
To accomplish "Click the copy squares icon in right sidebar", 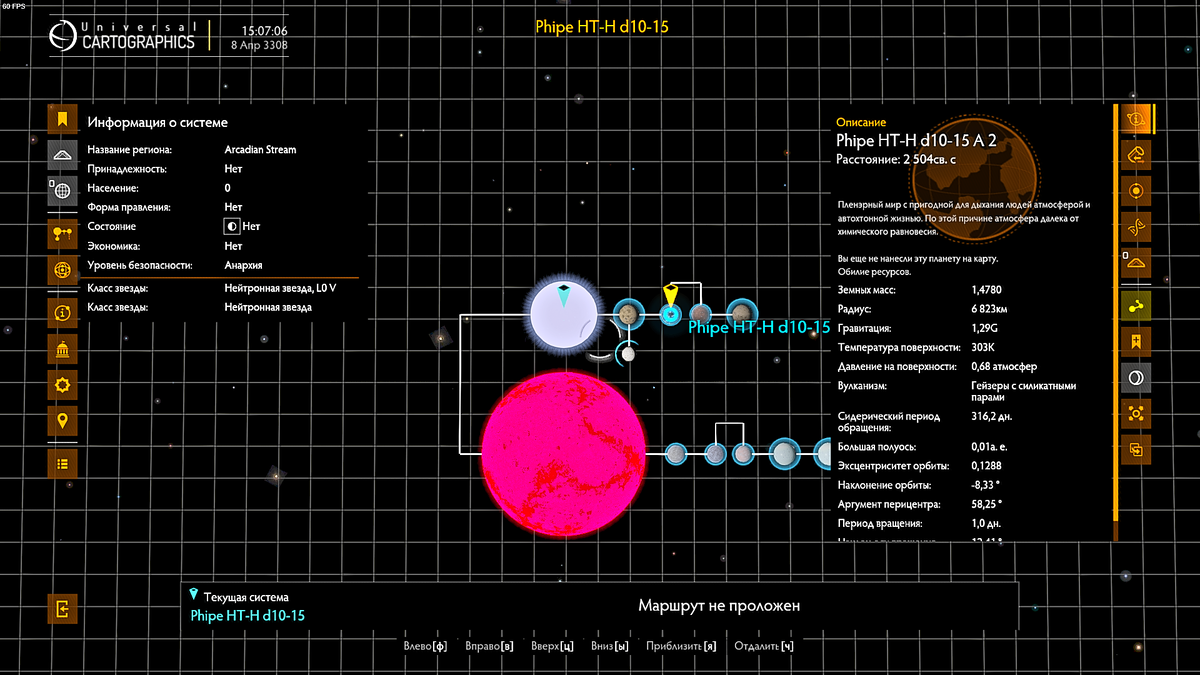I will tap(1136, 449).
